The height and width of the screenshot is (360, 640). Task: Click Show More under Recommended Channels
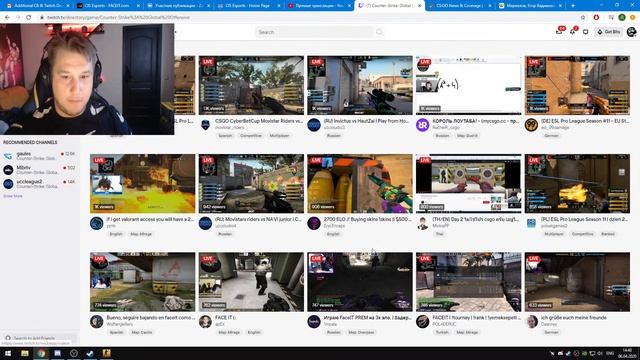tap(13, 196)
